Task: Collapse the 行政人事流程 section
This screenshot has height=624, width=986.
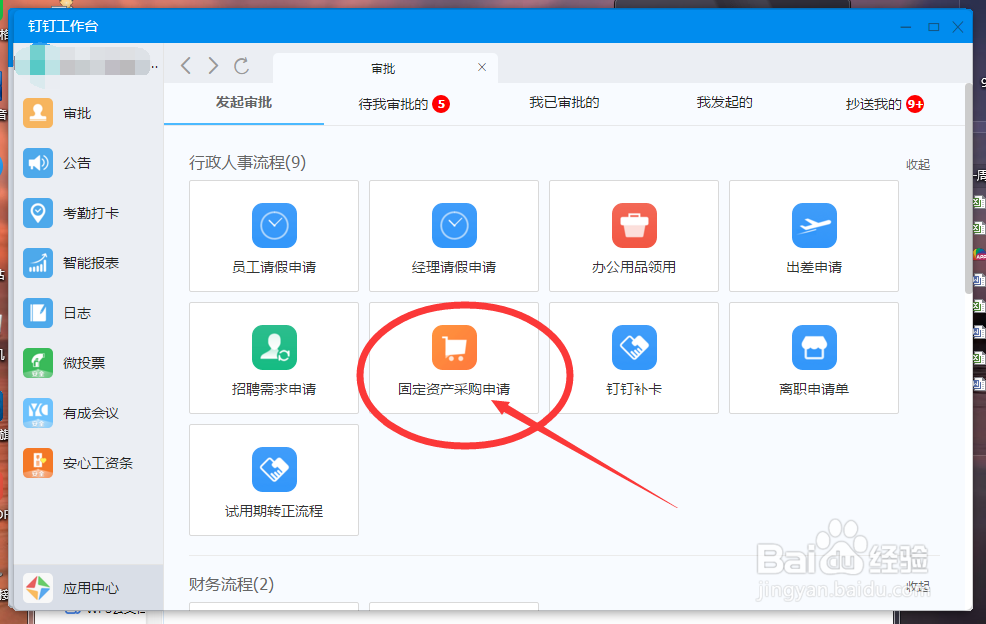Action: click(917, 163)
